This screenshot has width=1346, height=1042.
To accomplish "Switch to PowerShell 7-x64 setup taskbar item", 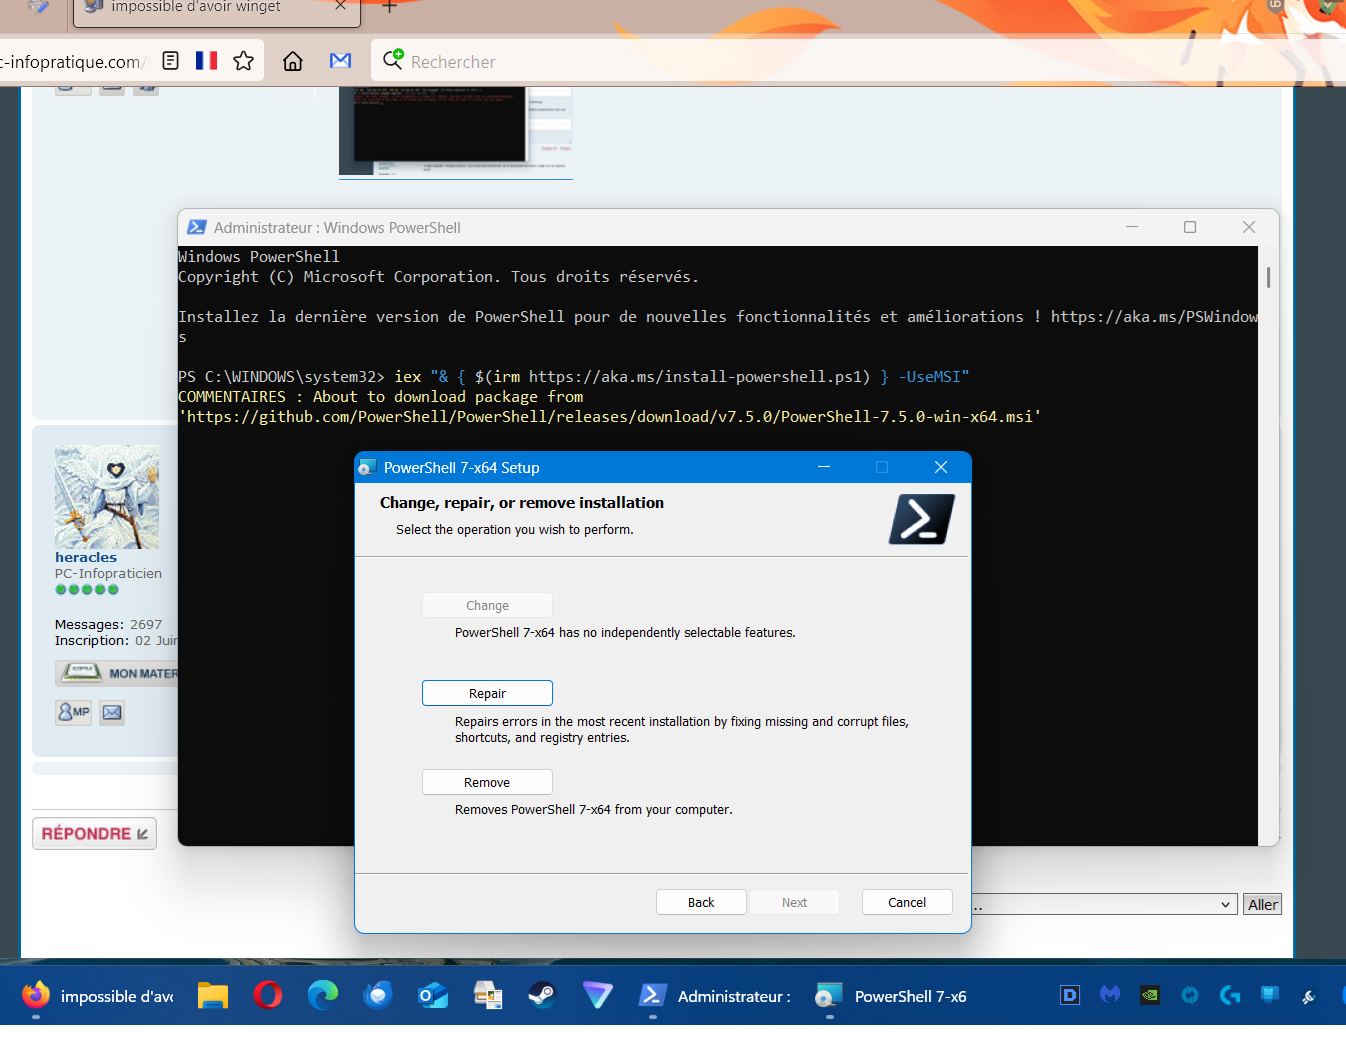I will pyautogui.click(x=892, y=996).
